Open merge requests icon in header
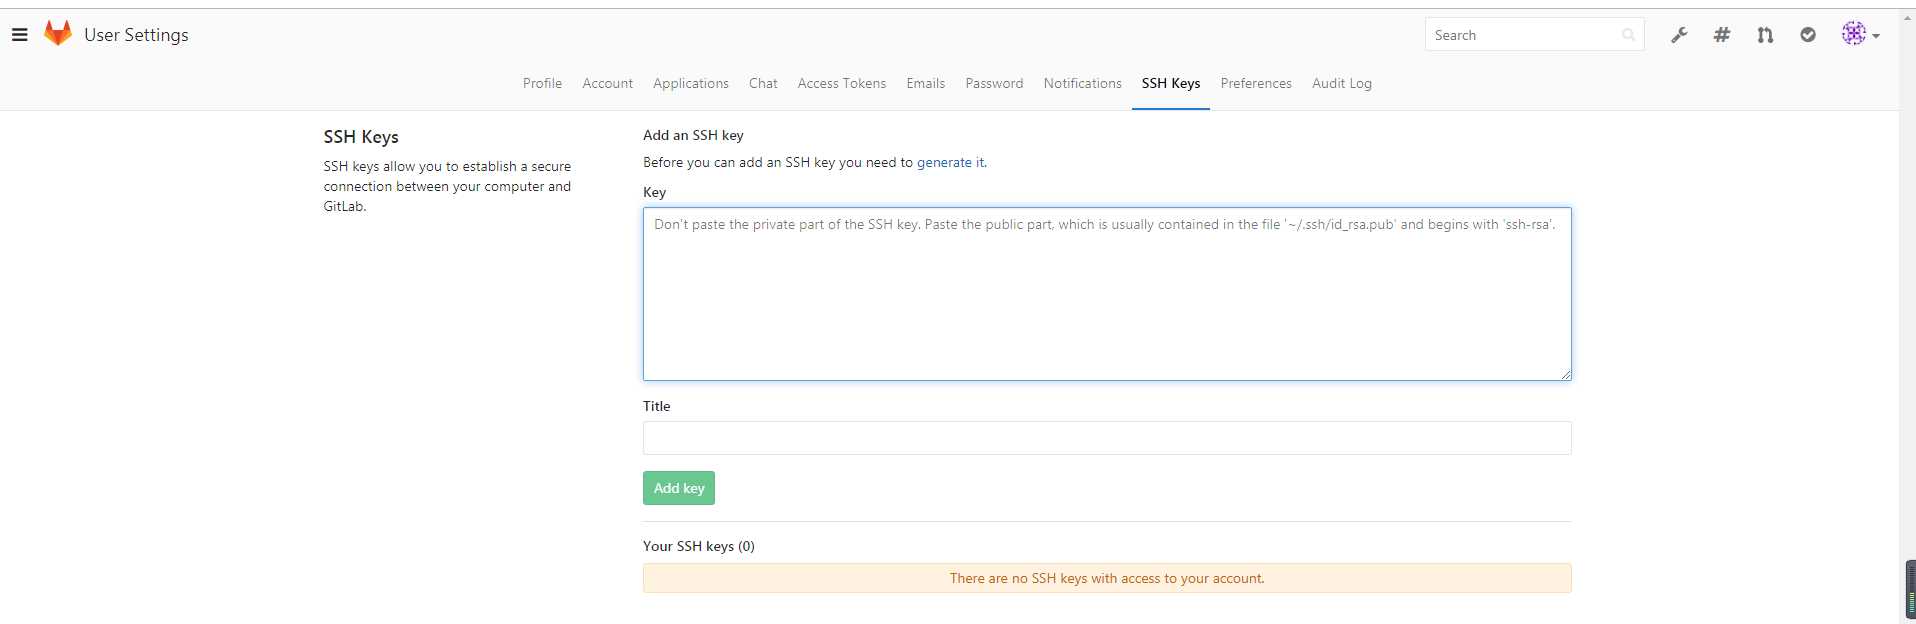1916x624 pixels. [1765, 35]
